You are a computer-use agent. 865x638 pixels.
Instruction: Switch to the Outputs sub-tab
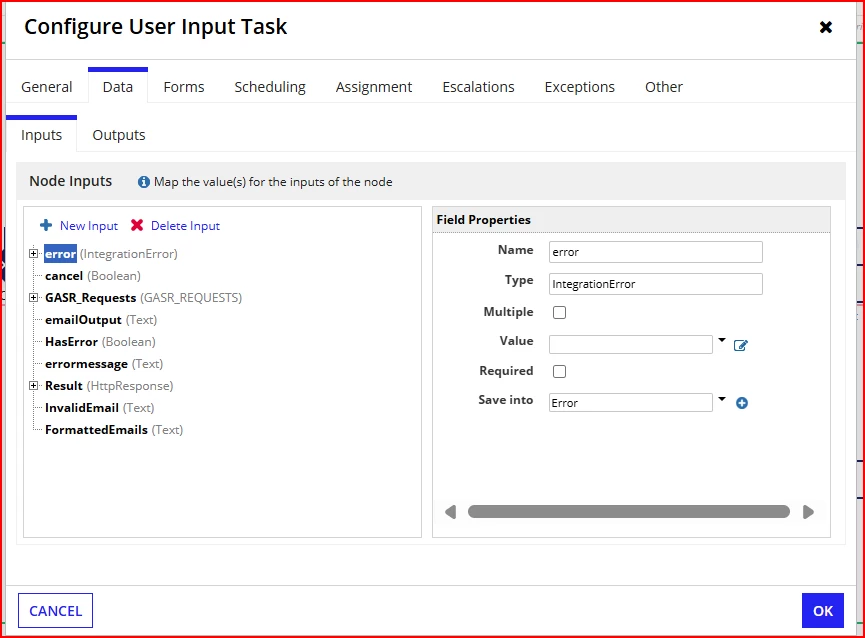click(x=119, y=135)
